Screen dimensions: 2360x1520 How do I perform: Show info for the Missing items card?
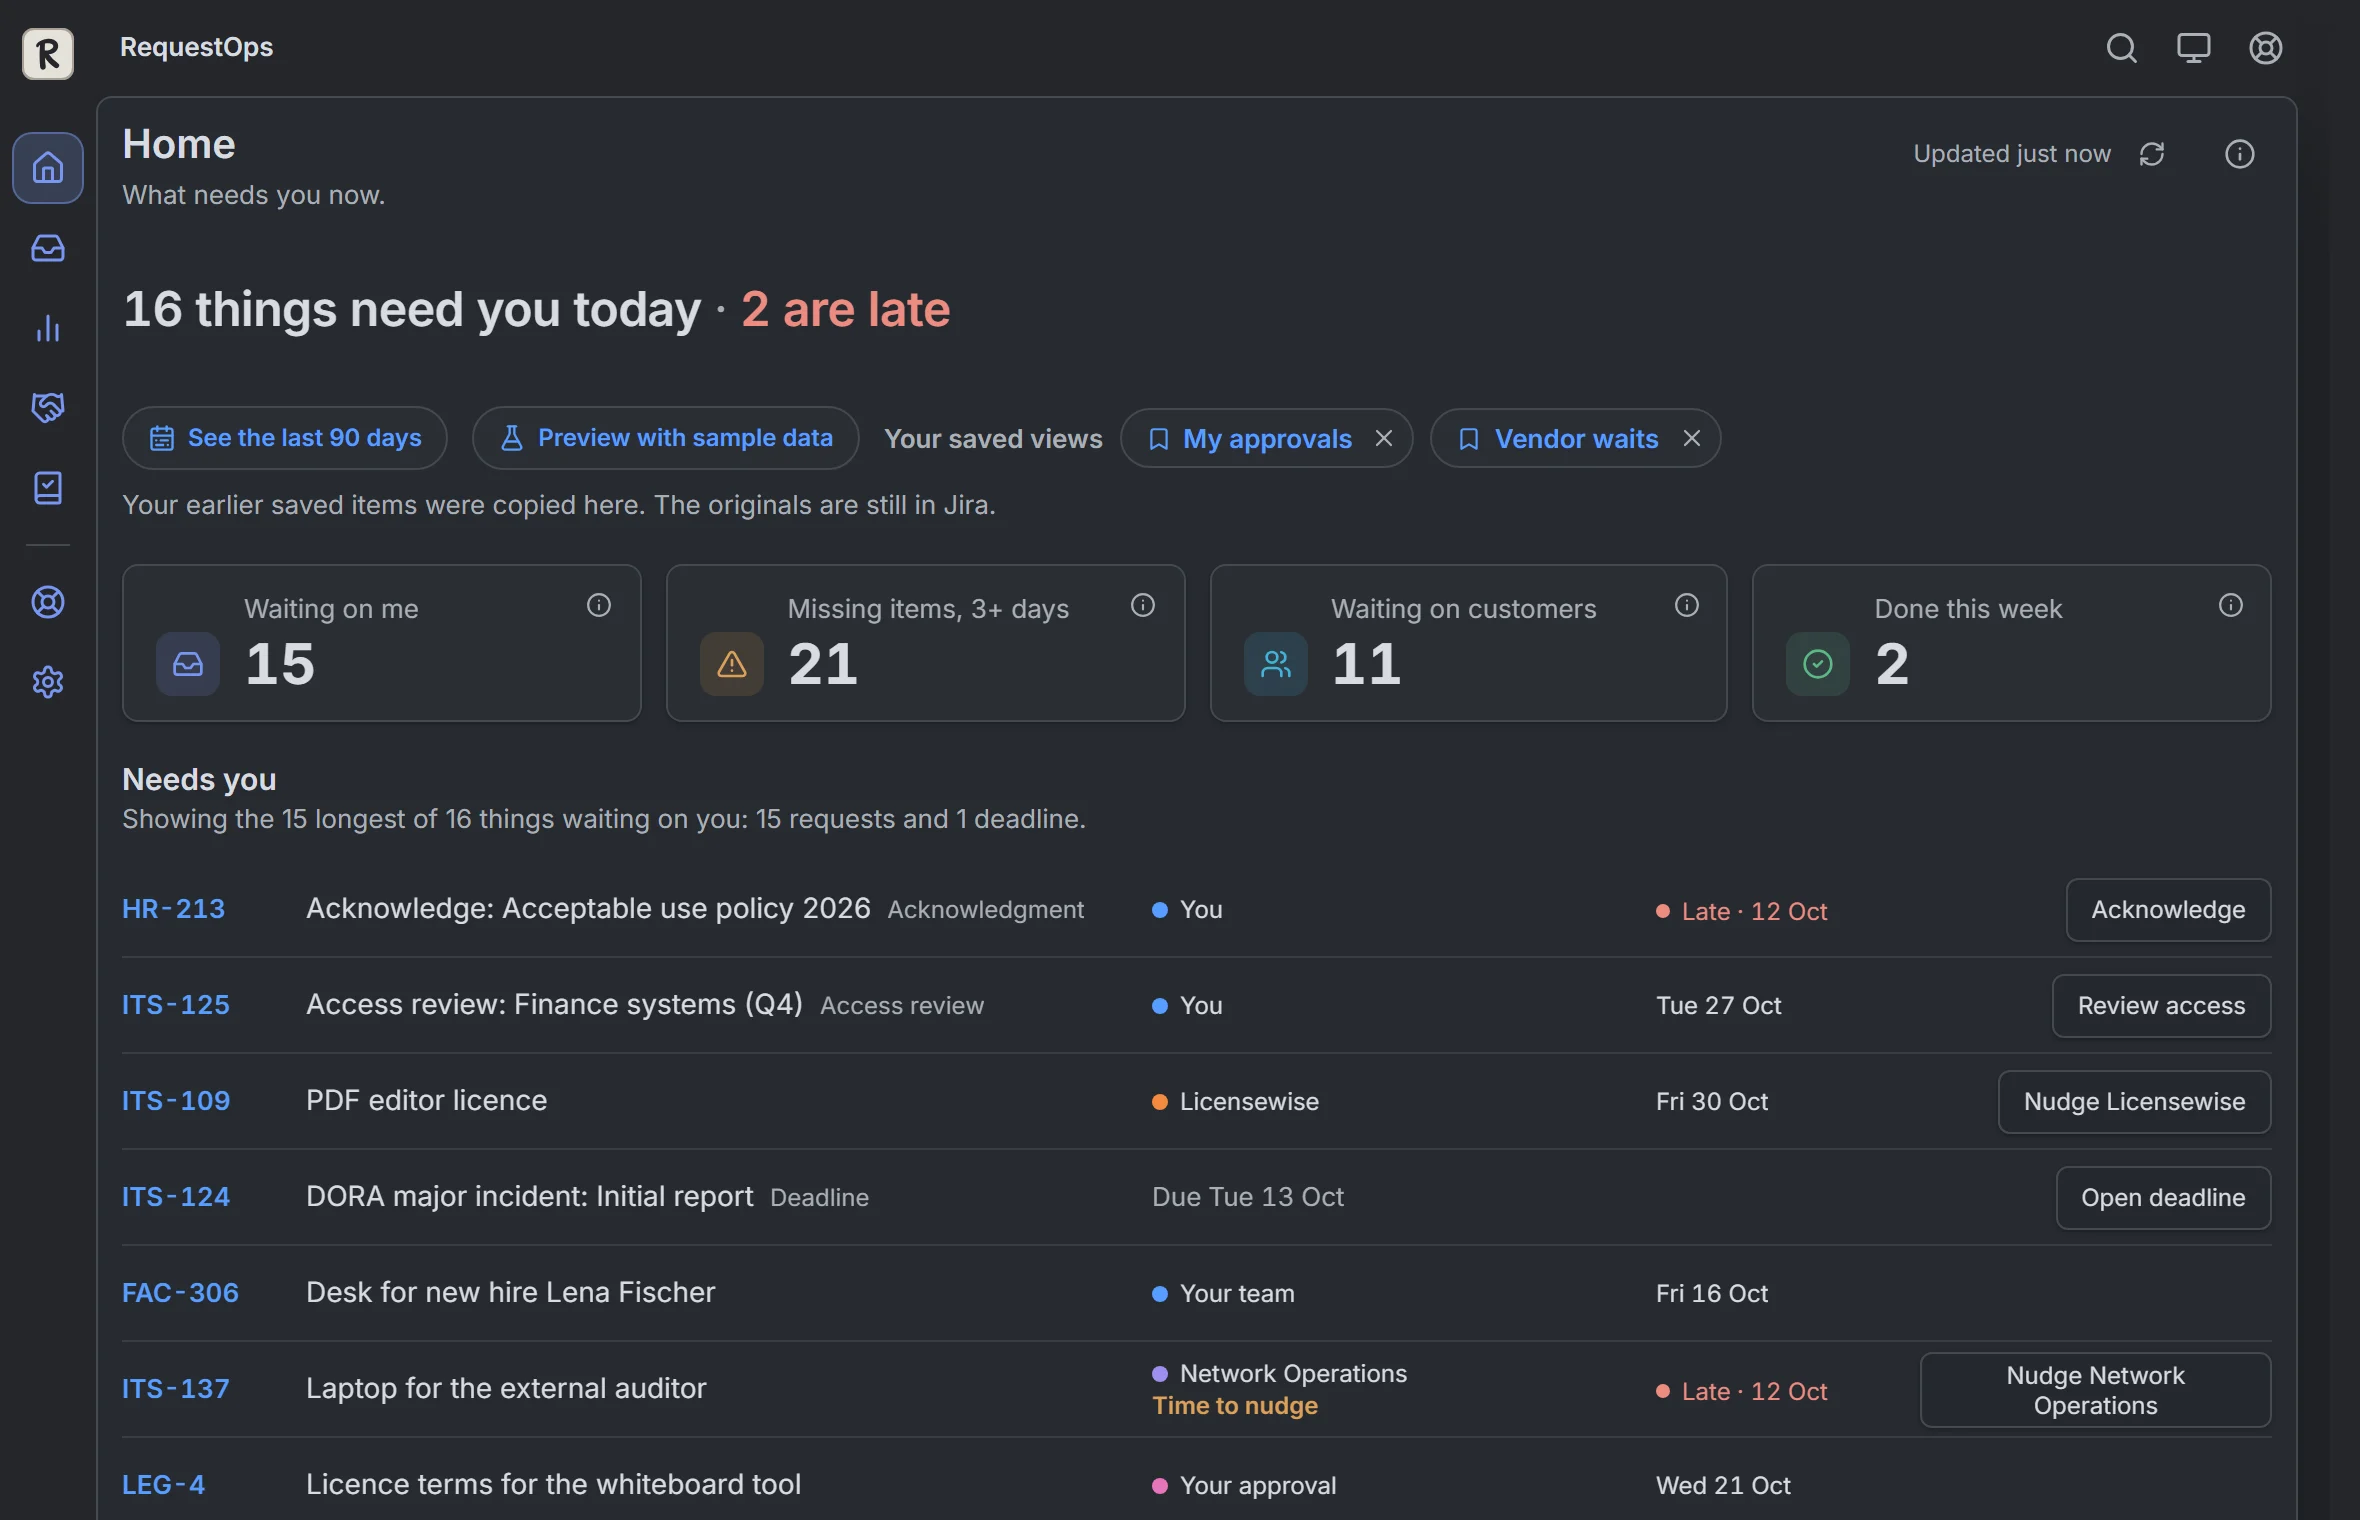1143,605
